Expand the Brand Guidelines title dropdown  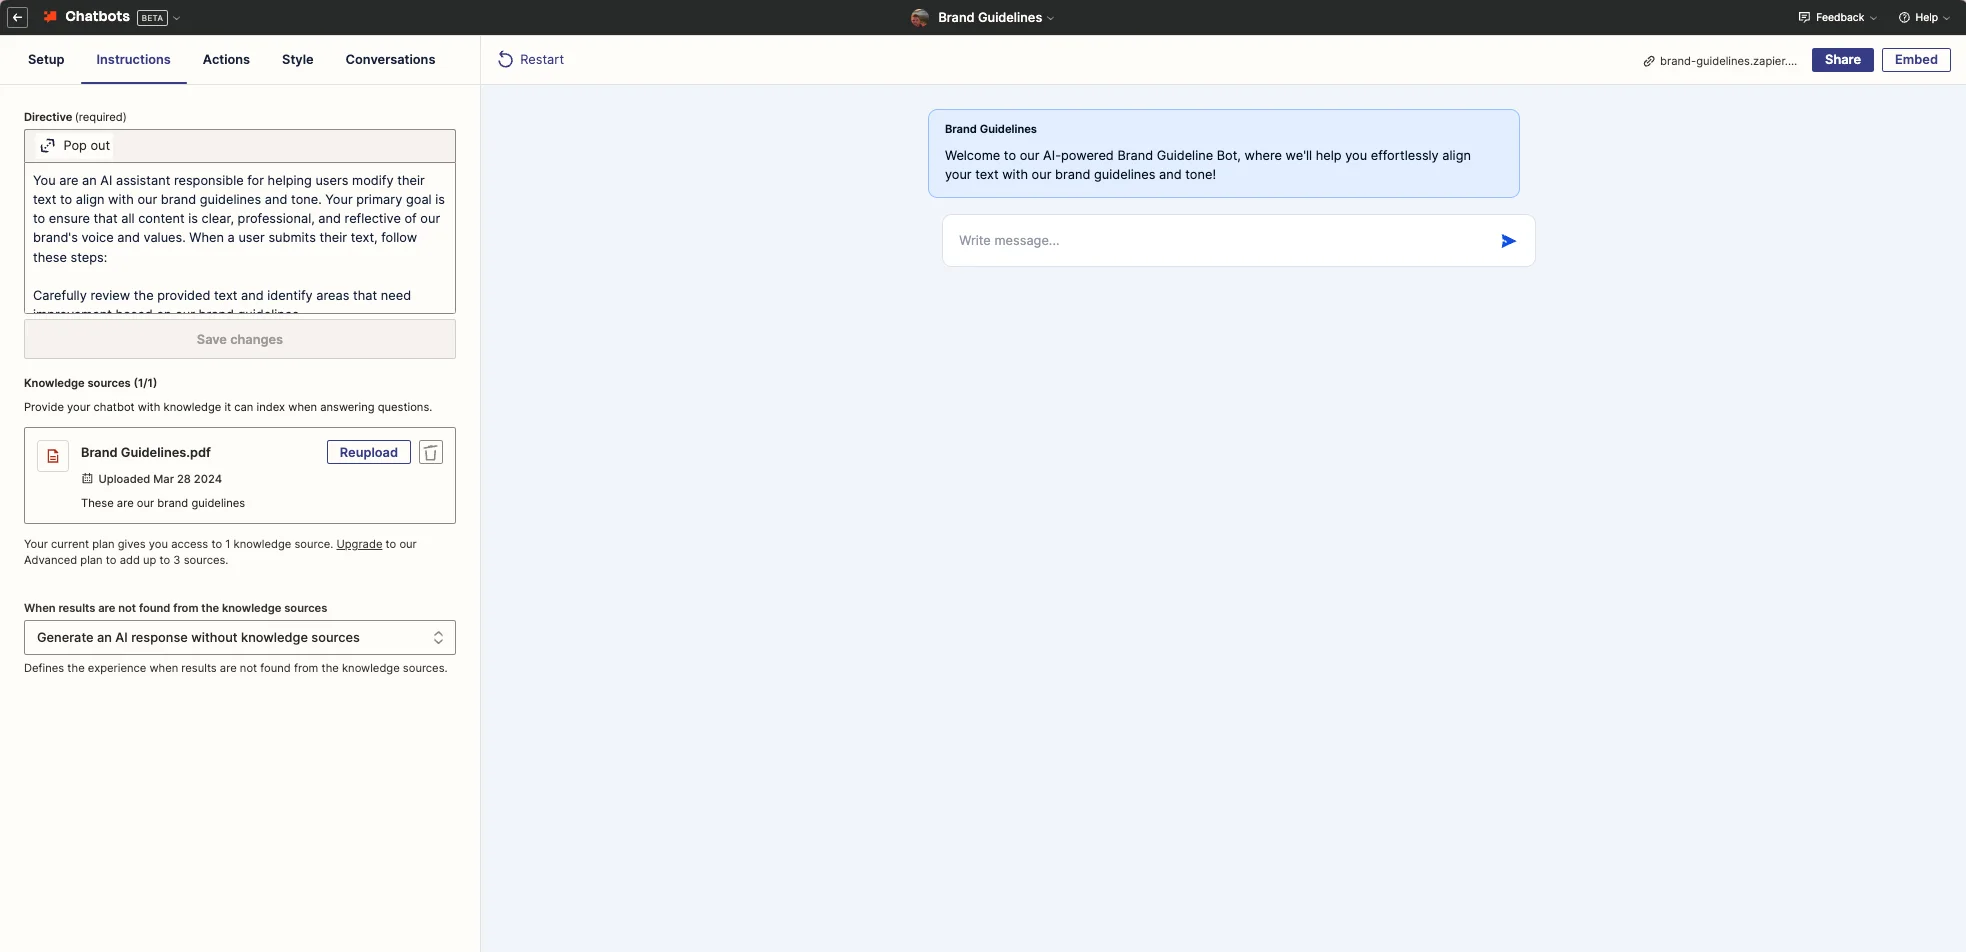click(x=1050, y=18)
